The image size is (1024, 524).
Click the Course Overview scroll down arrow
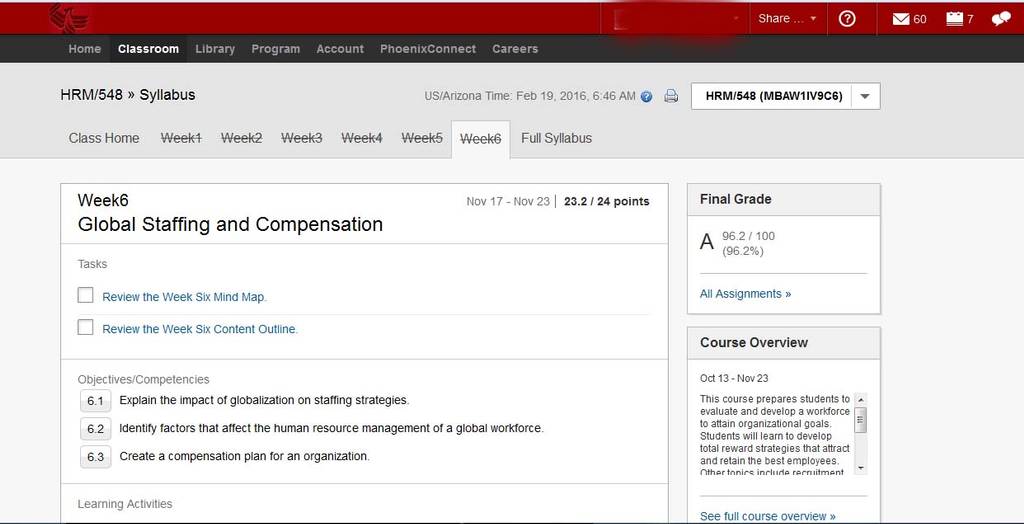click(860, 468)
